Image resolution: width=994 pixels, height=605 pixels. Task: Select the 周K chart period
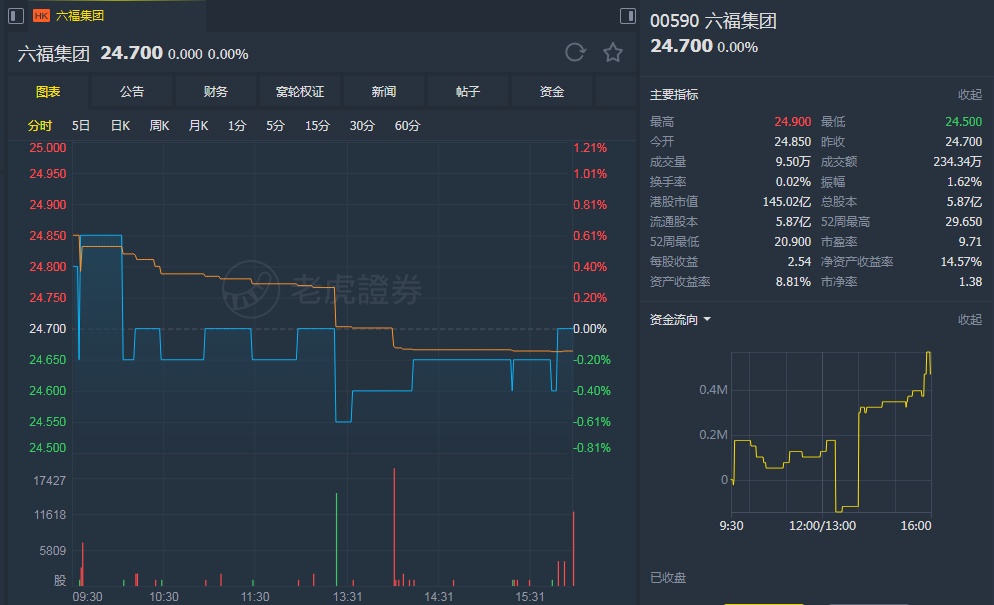(x=159, y=126)
